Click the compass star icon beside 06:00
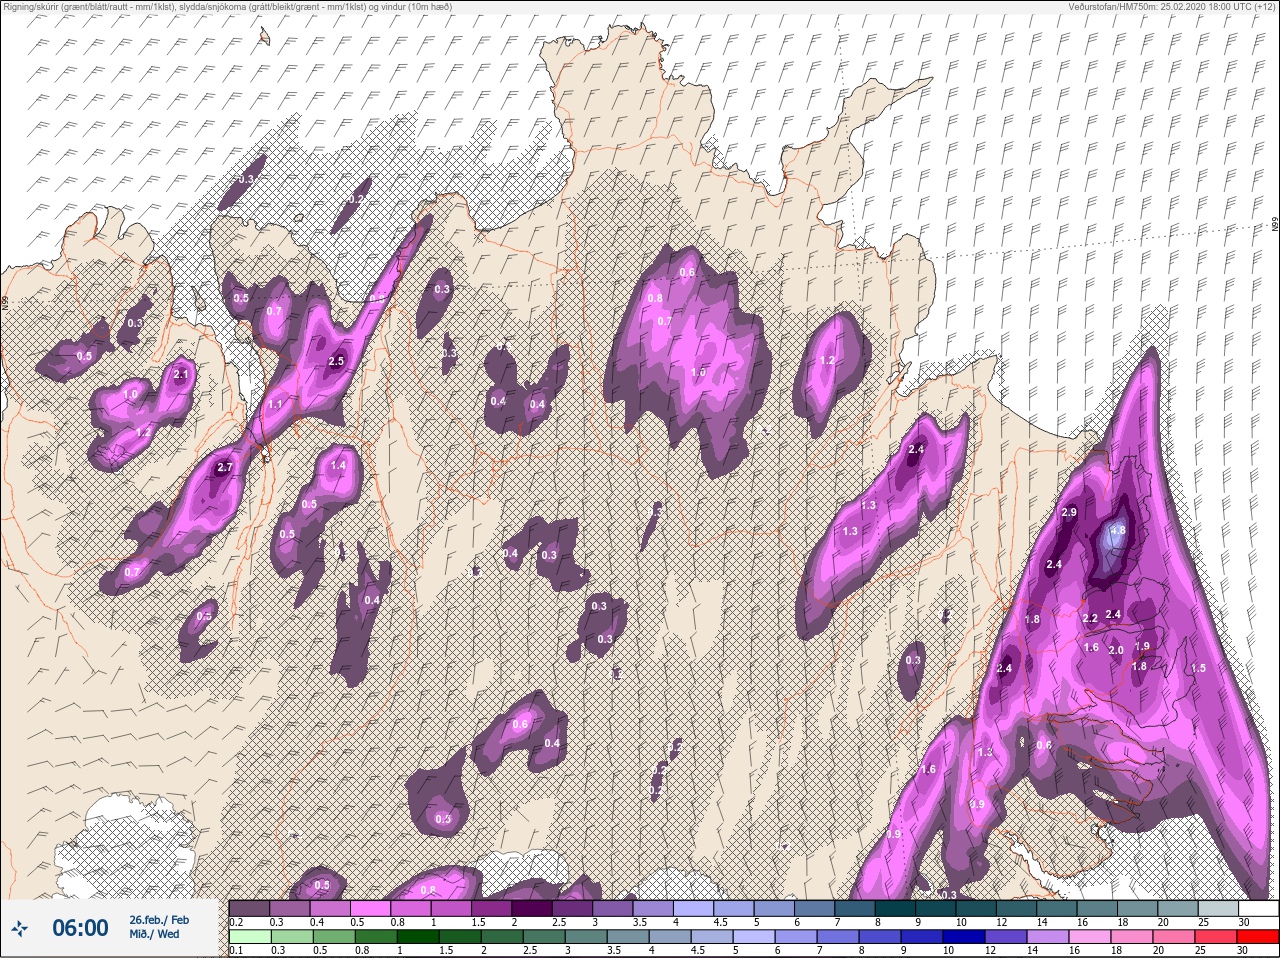Image resolution: width=1280 pixels, height=958 pixels. (20, 928)
